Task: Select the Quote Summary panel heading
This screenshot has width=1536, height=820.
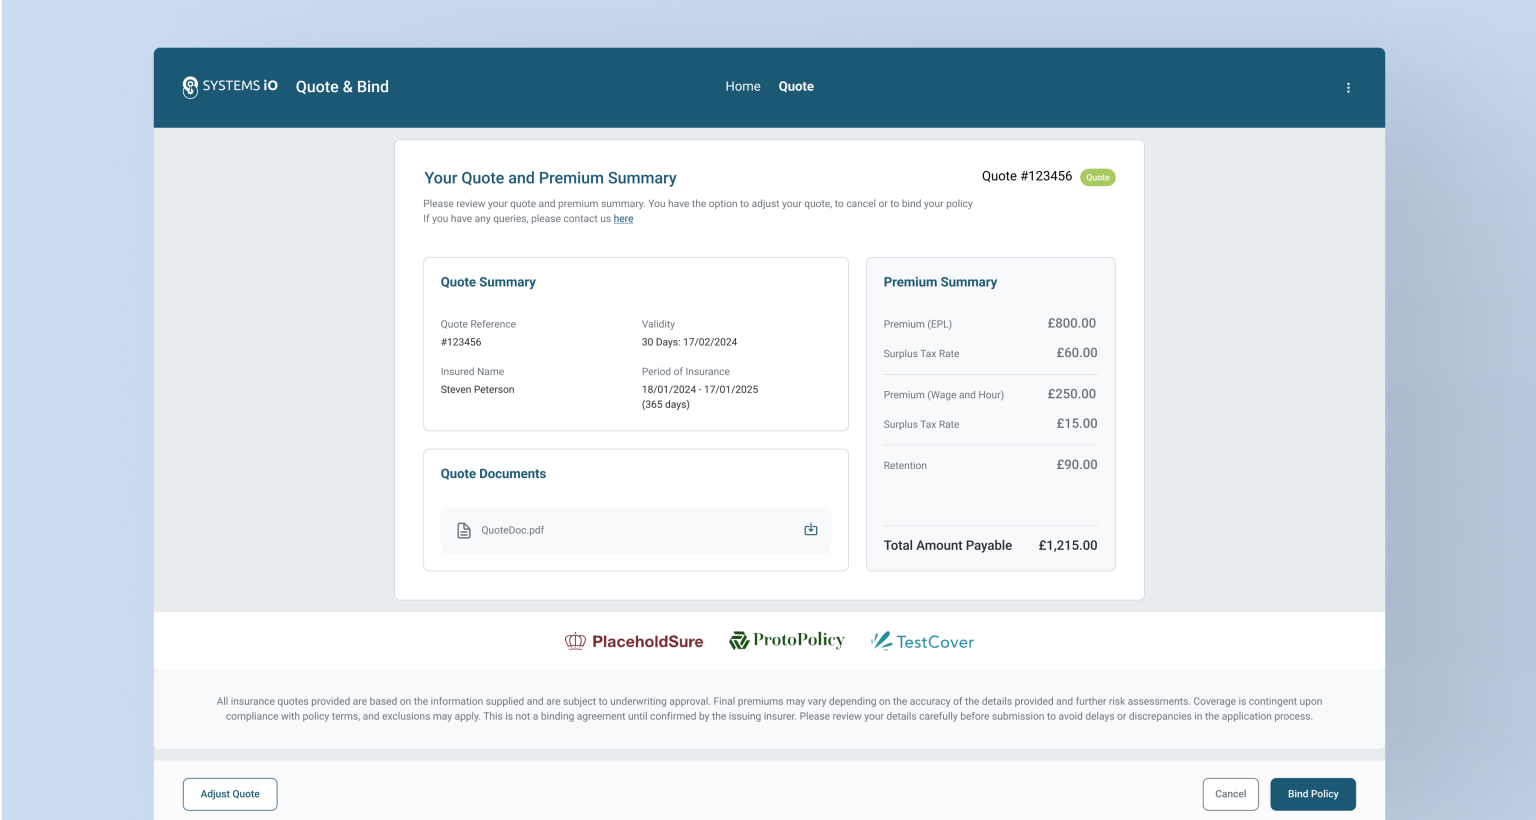Action: [488, 282]
